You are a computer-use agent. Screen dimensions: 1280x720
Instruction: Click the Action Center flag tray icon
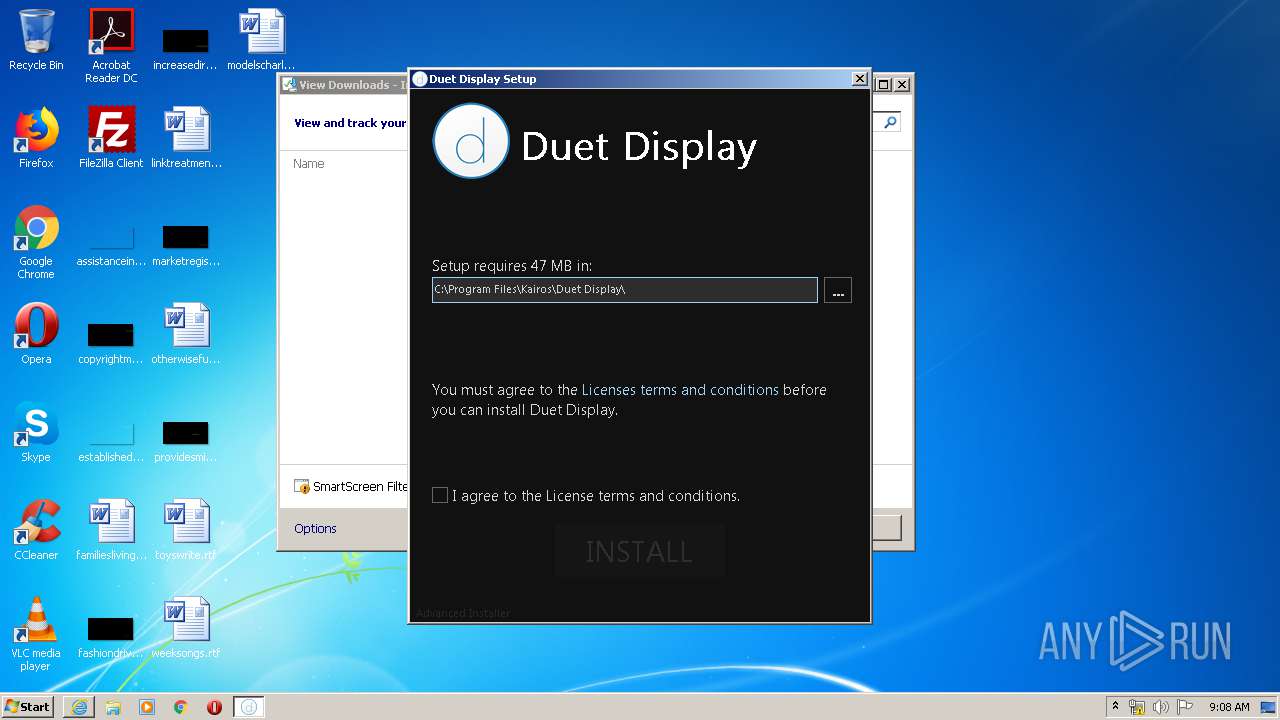click(1185, 707)
